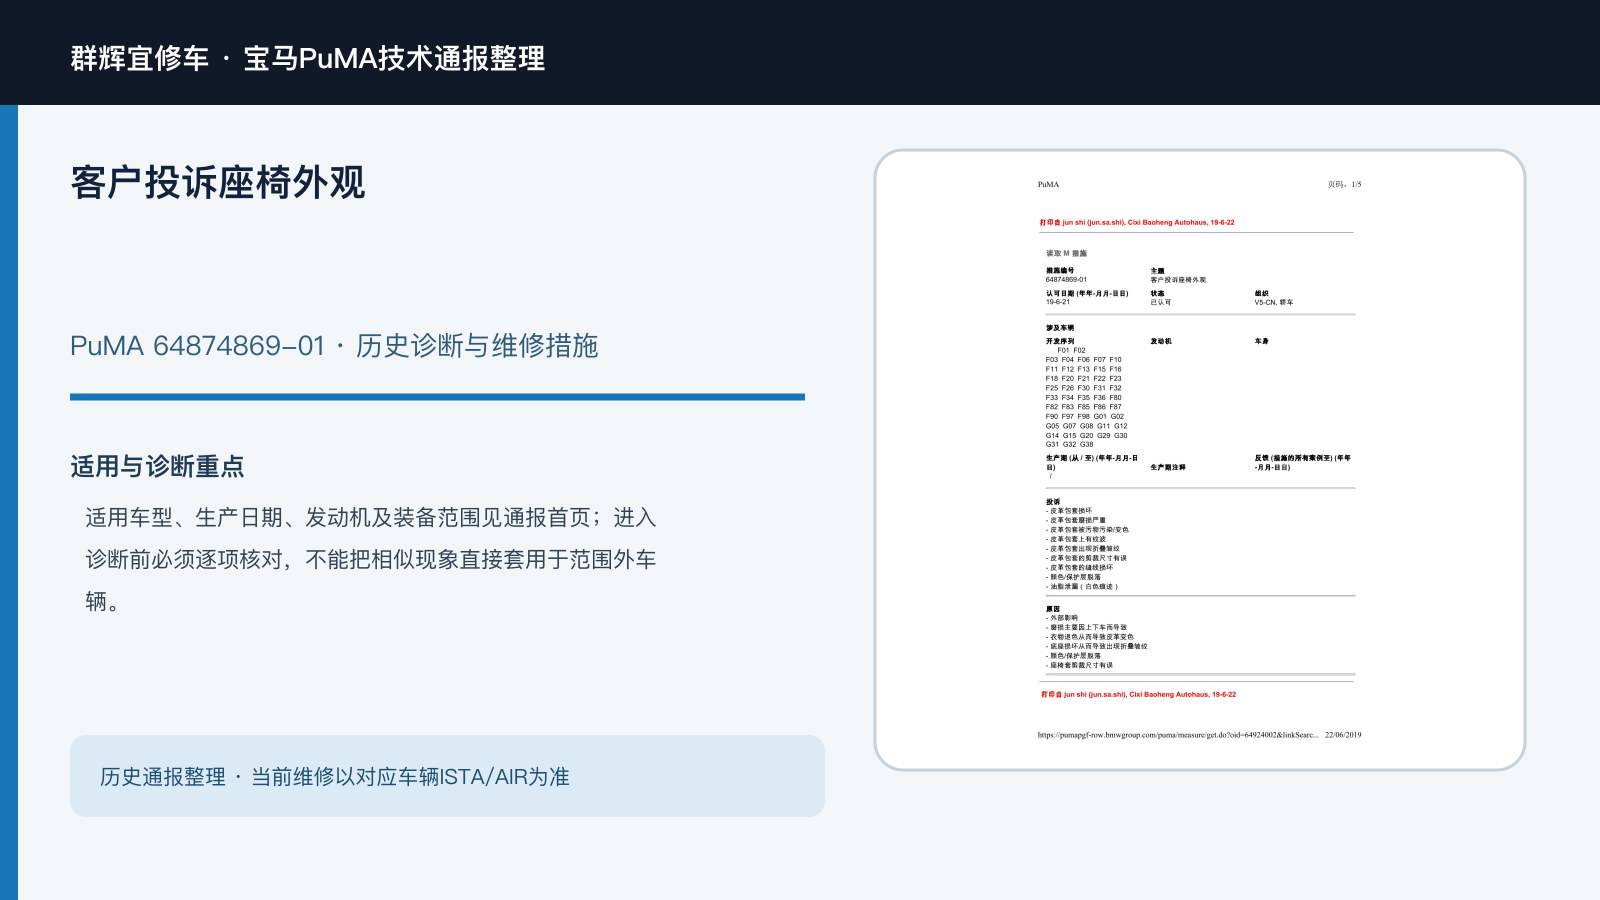
Task: Click the 开发序列 model series list
Action: click(x=1086, y=393)
